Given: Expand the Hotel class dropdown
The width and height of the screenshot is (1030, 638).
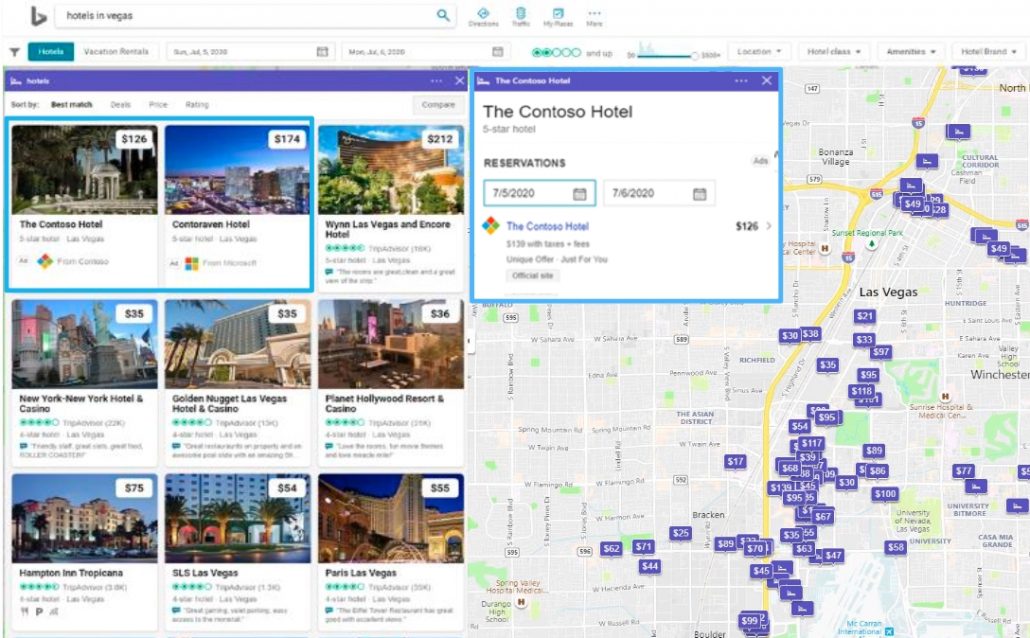Looking at the screenshot, I should point(834,51).
